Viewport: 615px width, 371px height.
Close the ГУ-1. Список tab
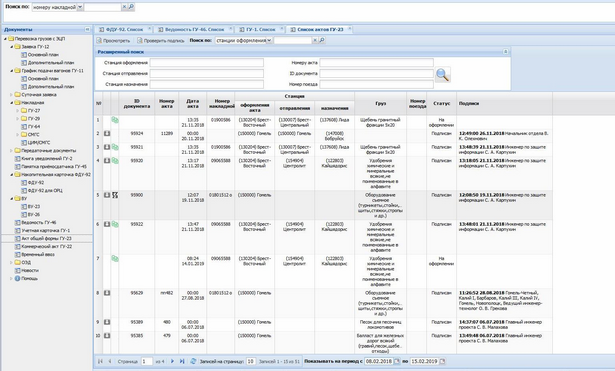click(x=282, y=29)
